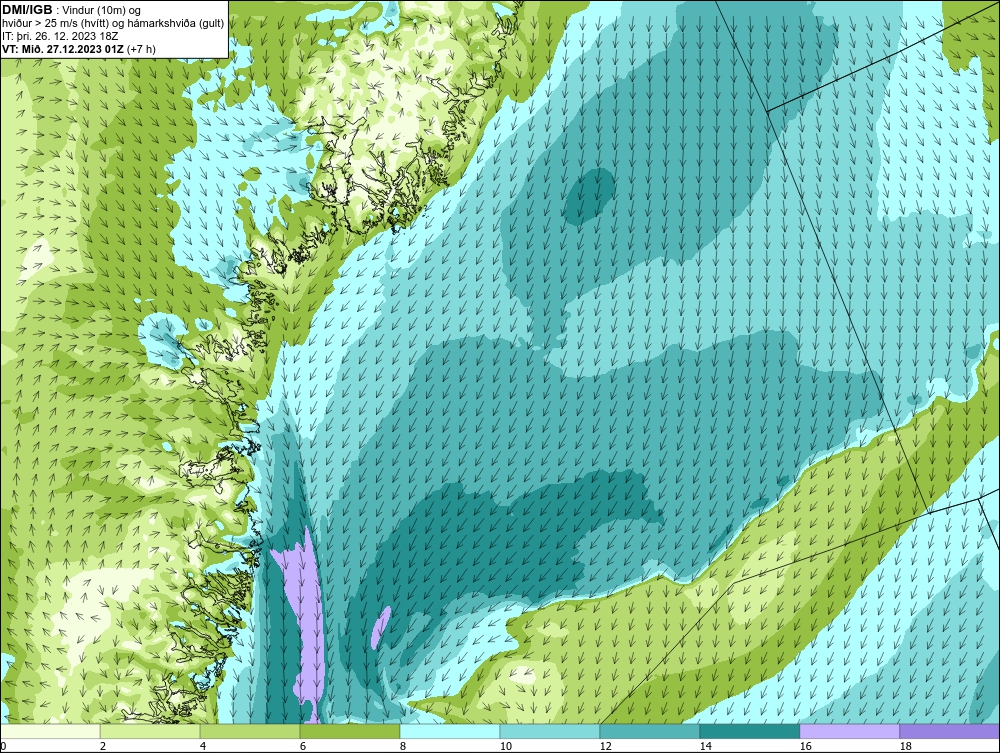Click the "VT: Mið. 27.12.2023 01Z (+7 h)" line
The height and width of the screenshot is (753, 1000).
78,48
